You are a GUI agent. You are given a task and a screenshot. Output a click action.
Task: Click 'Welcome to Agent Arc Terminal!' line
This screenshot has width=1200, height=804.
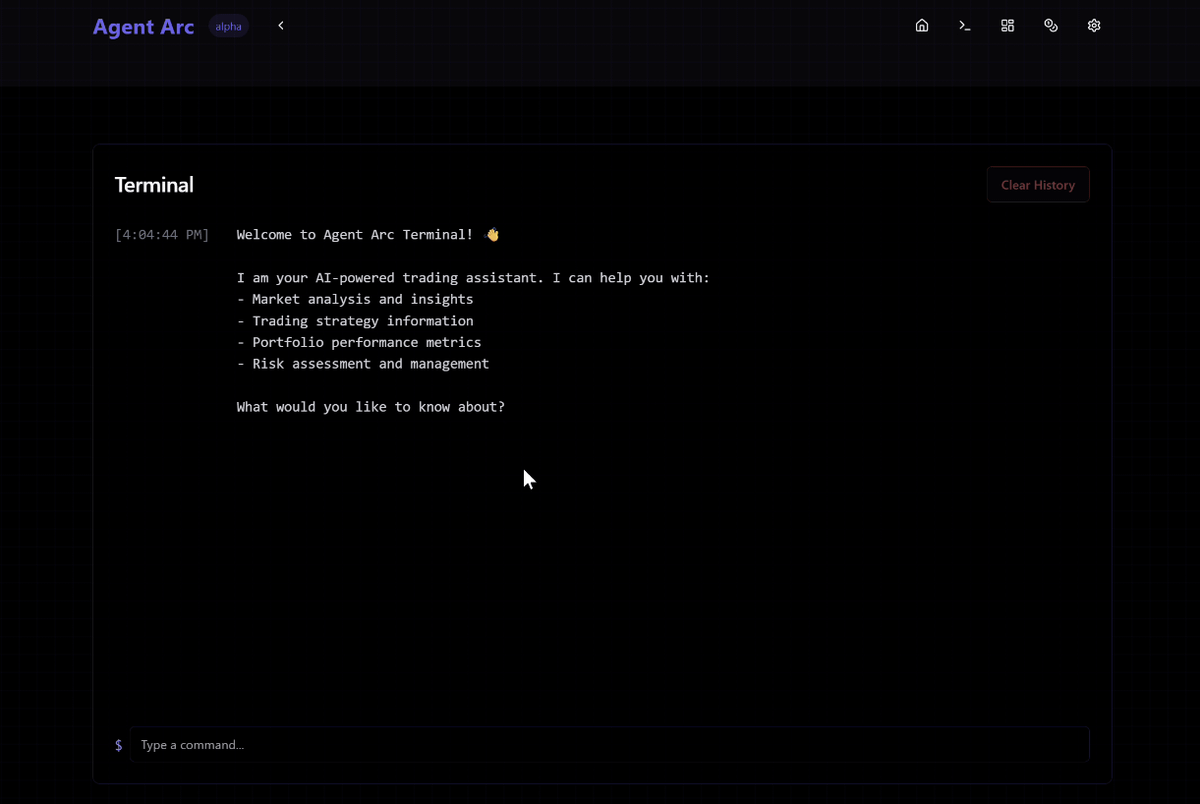click(367, 235)
